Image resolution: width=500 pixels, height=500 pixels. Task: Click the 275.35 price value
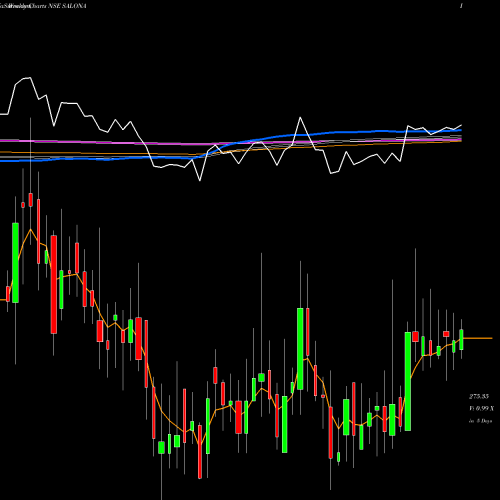[x=479, y=396]
